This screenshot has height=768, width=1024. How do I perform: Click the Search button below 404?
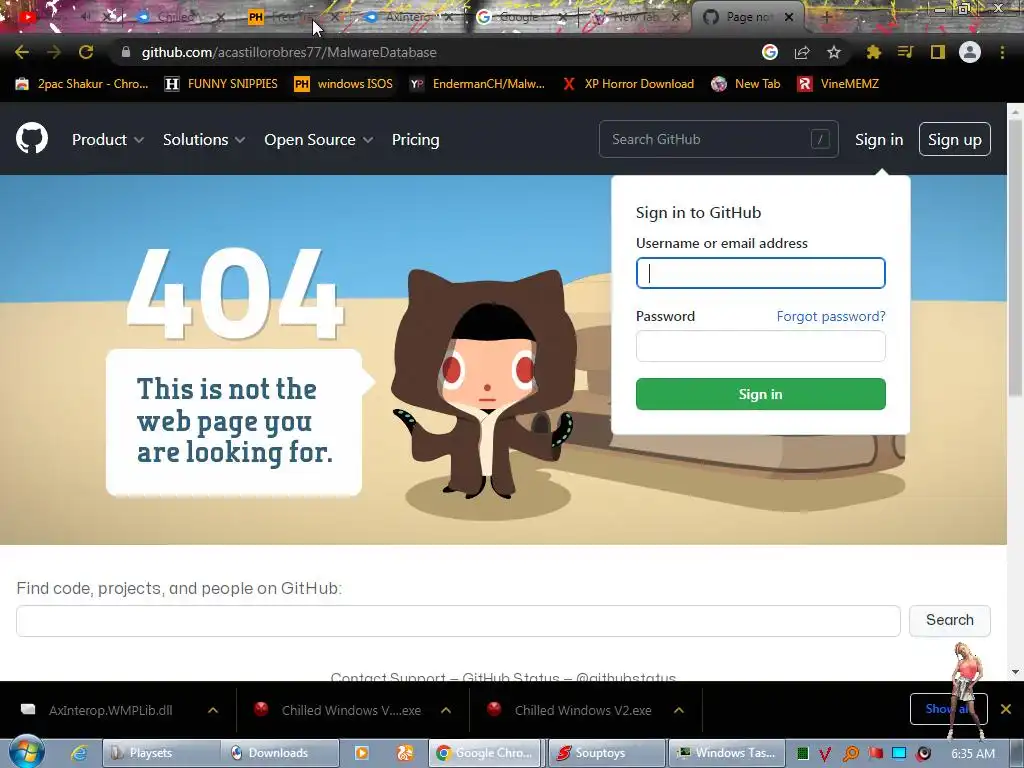(x=950, y=620)
